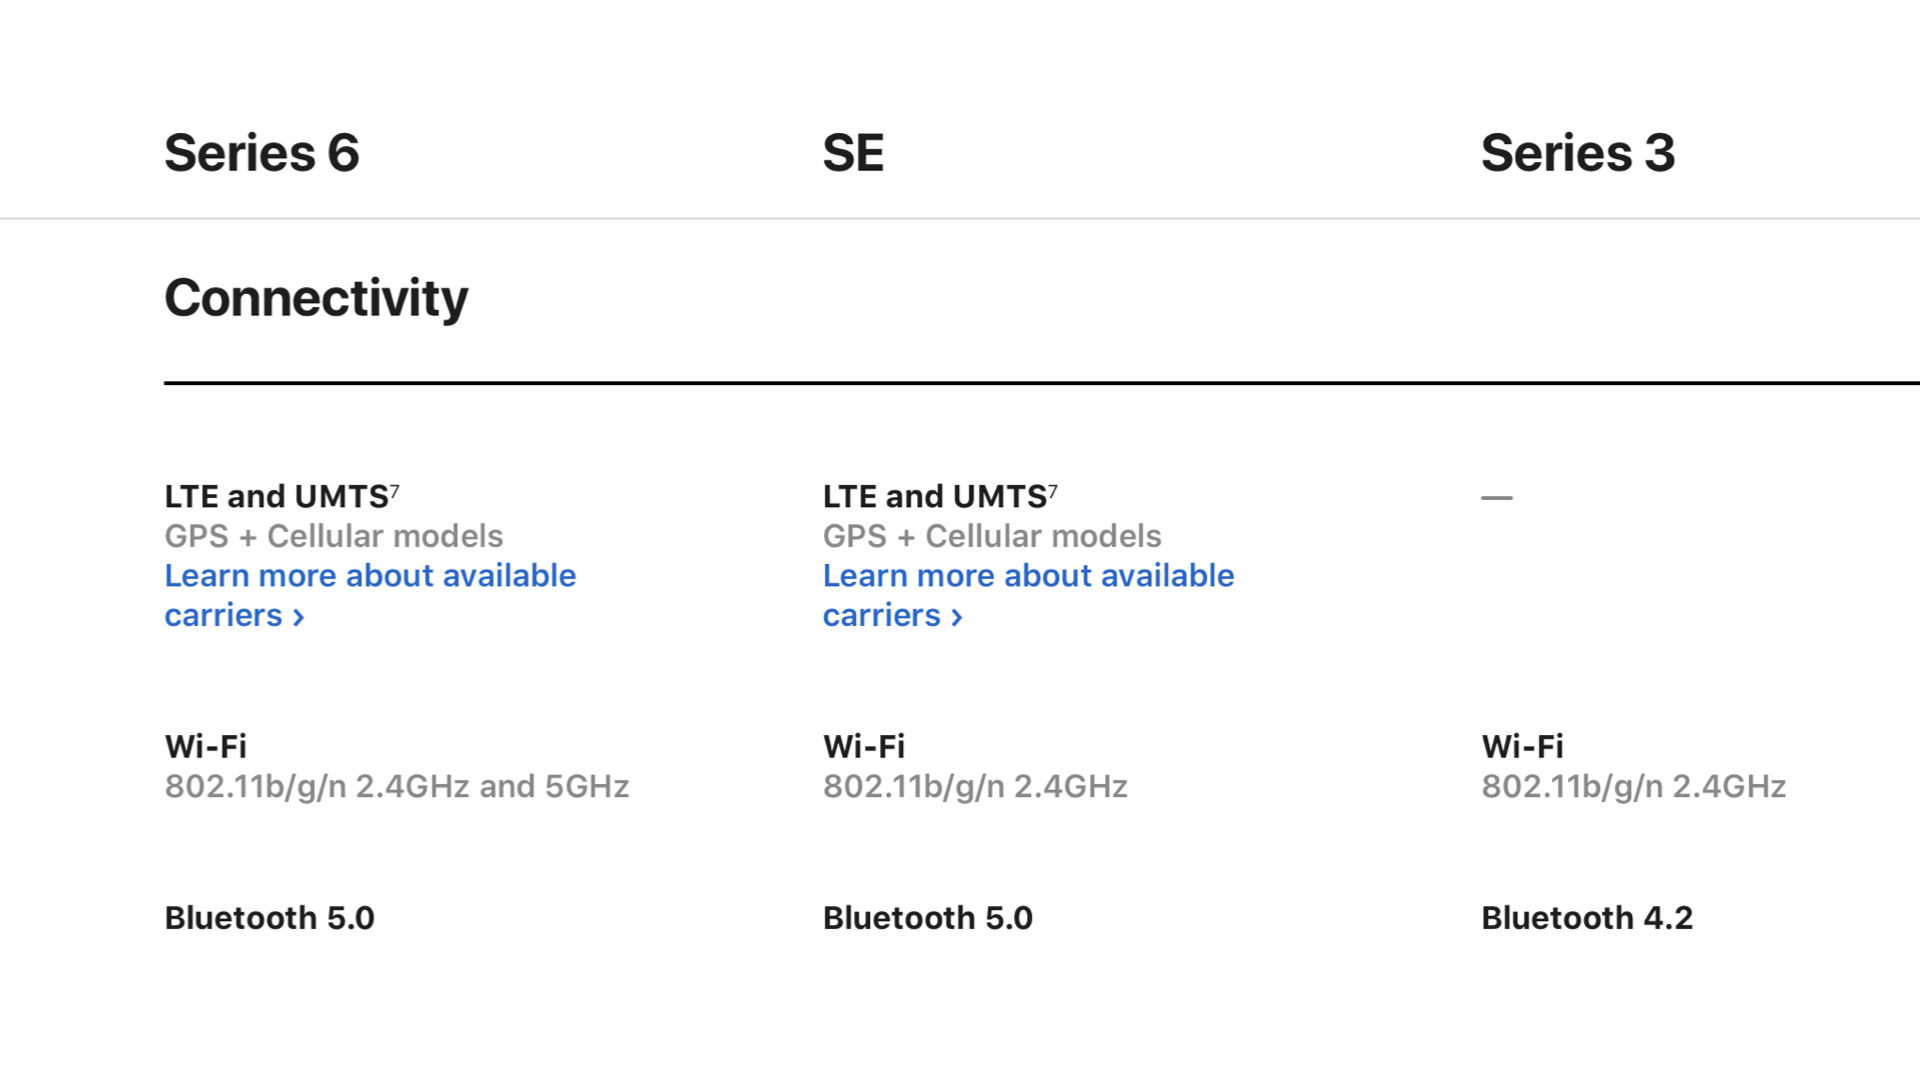
Task: Click GPS + Cellular models under Series 6
Action: point(333,536)
